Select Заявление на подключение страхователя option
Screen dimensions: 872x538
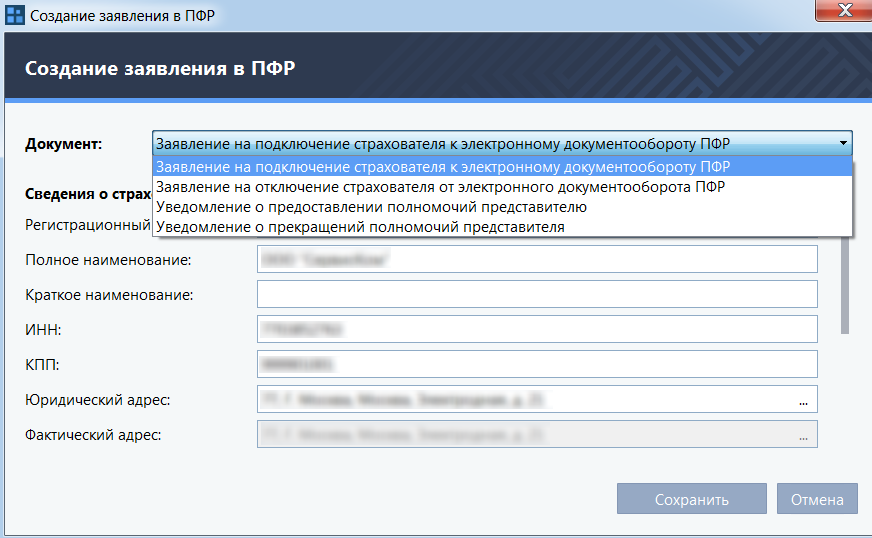pos(502,167)
